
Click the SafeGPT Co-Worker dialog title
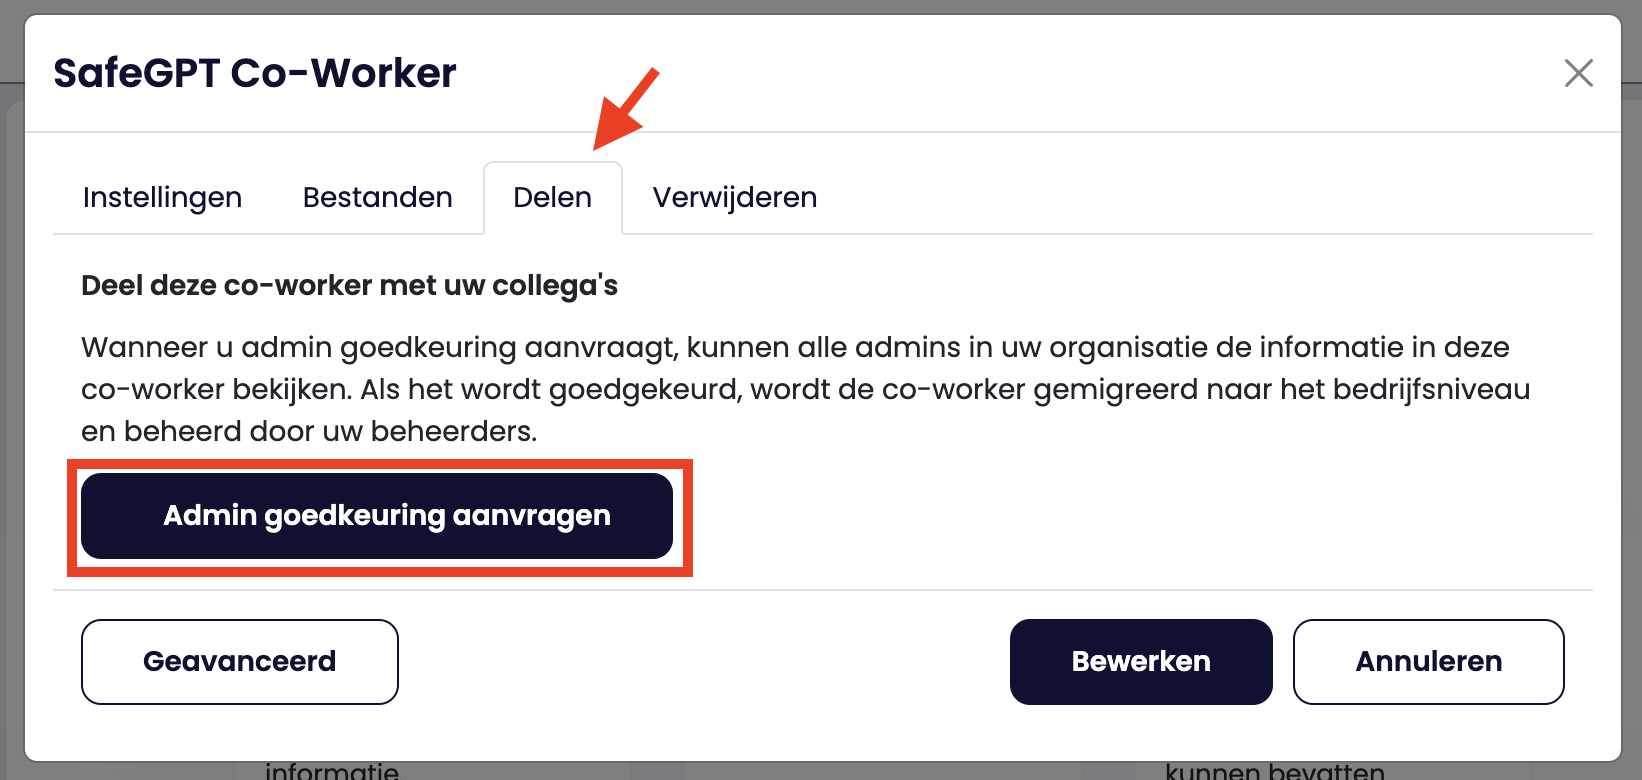click(x=255, y=74)
